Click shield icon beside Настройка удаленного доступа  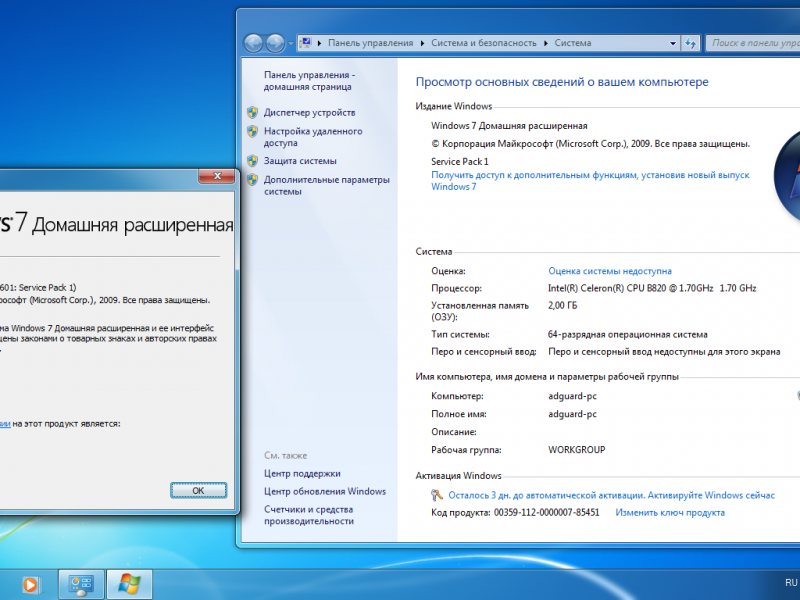(x=253, y=131)
